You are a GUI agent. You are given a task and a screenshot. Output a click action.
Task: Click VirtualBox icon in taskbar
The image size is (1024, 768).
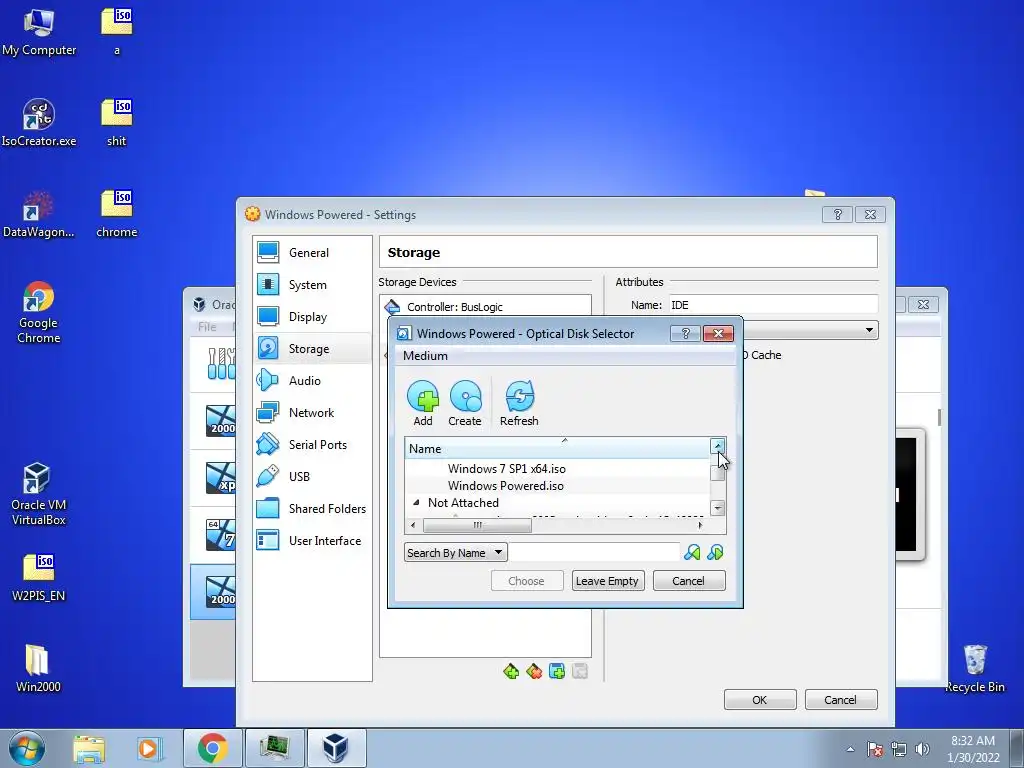click(336, 748)
